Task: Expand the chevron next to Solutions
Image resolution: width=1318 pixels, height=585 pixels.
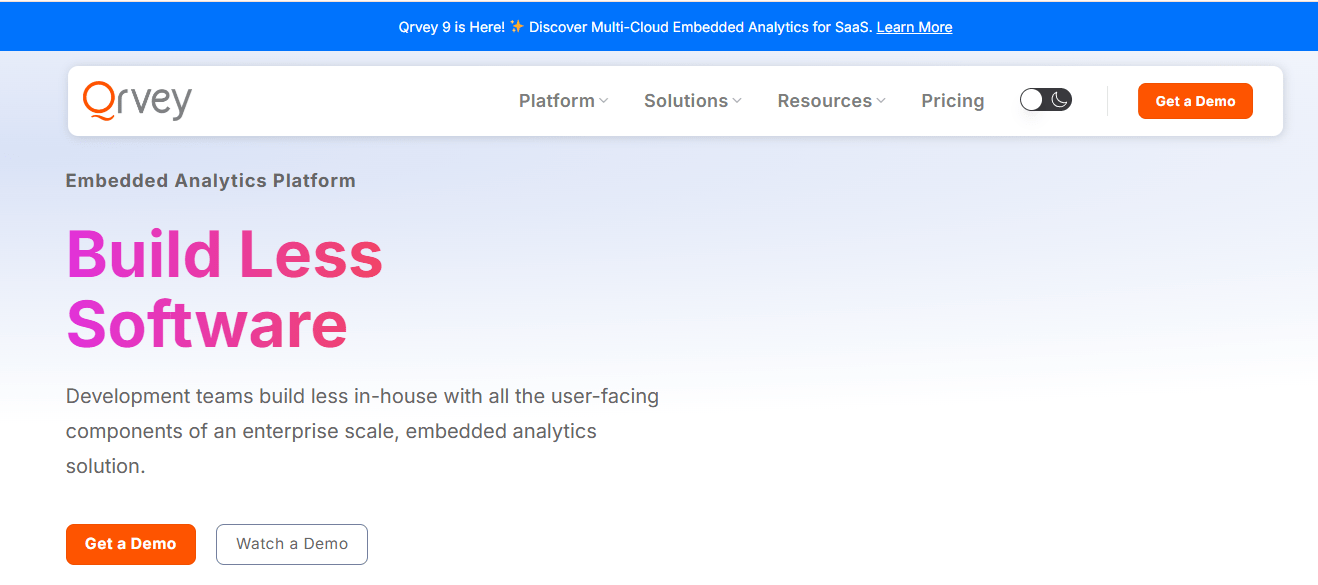Action: point(737,101)
